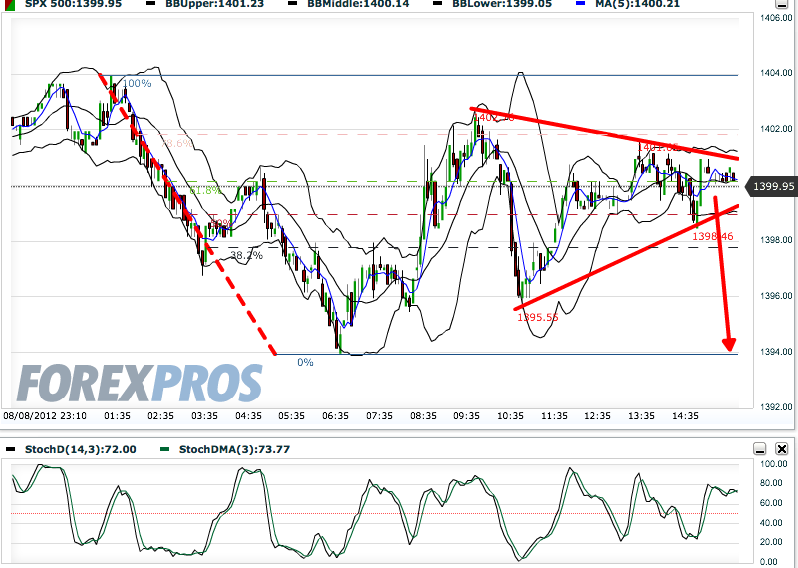Click the StochD black legend swatch
The image size is (798, 568).
point(10,449)
